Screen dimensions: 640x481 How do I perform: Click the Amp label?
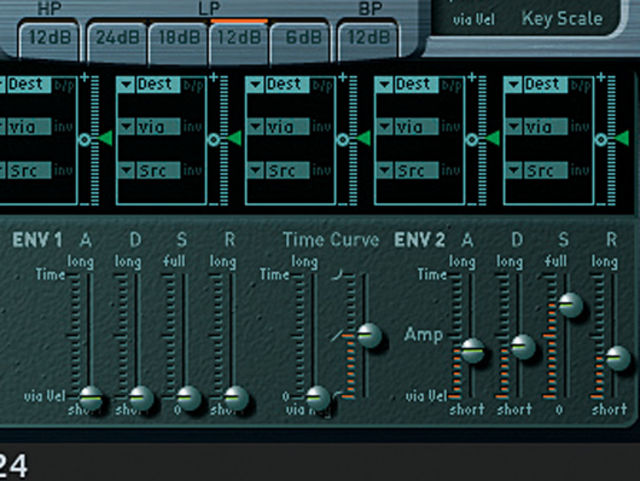coord(424,335)
